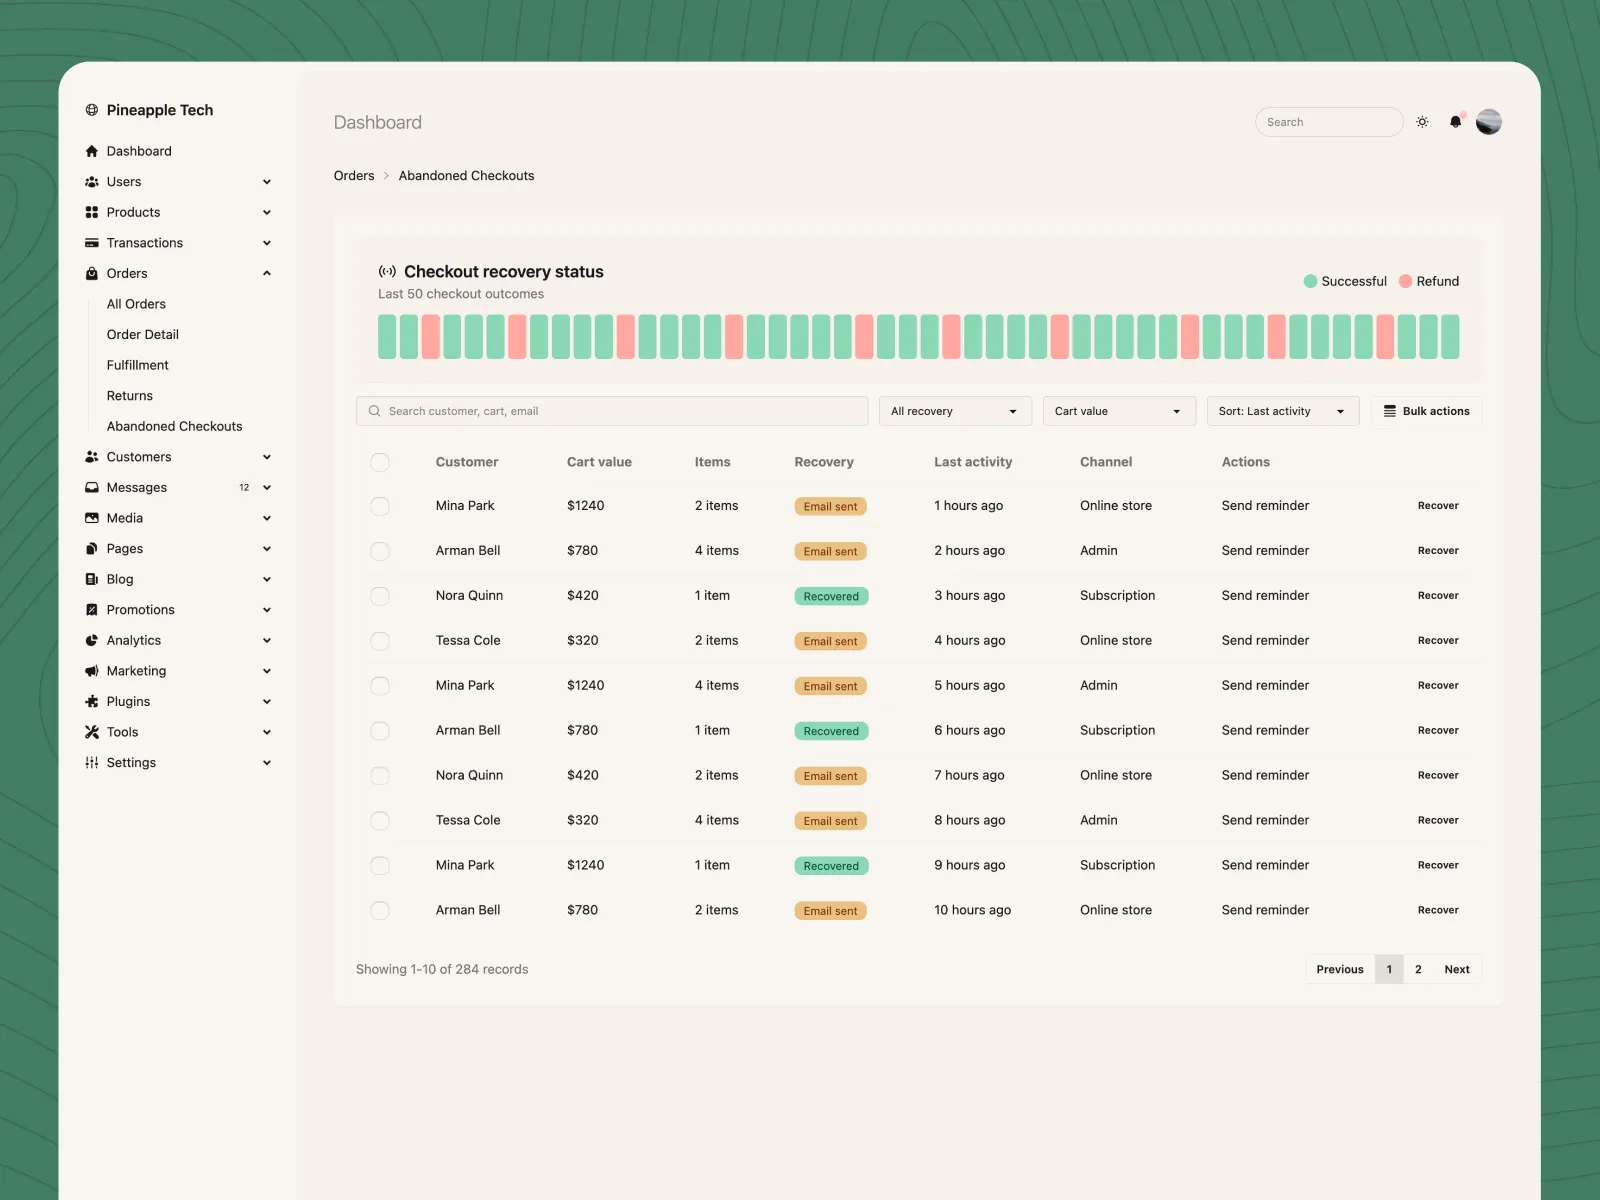Click the Bulk actions list icon
This screenshot has height=1200, width=1600.
(1390, 411)
